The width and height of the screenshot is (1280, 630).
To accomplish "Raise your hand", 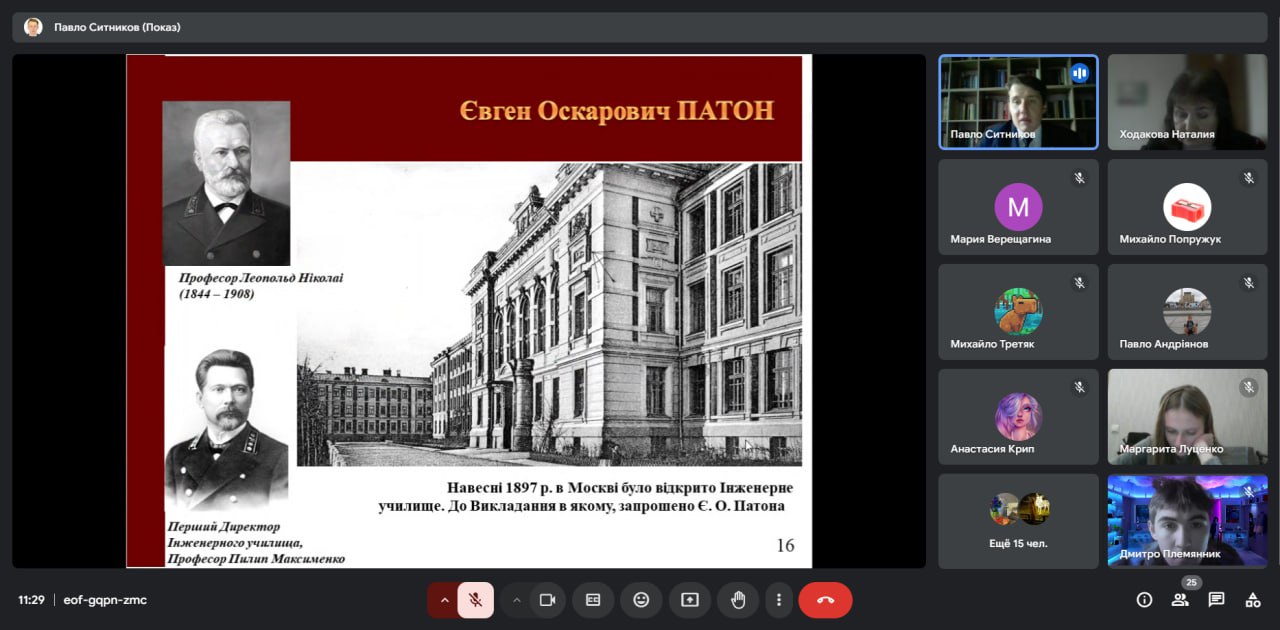I will pos(738,600).
